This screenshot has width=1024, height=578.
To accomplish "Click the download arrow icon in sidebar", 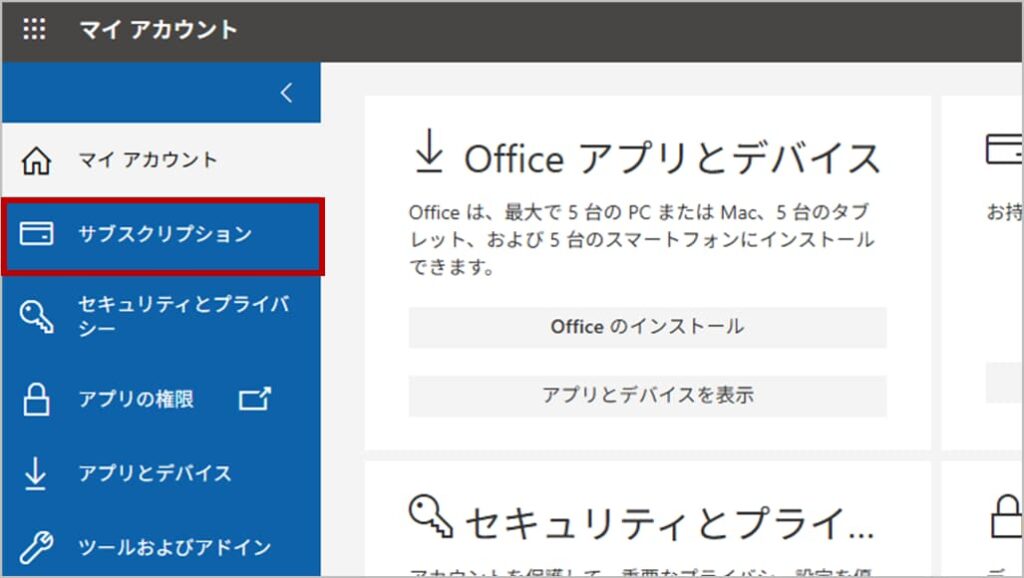I will coord(36,473).
